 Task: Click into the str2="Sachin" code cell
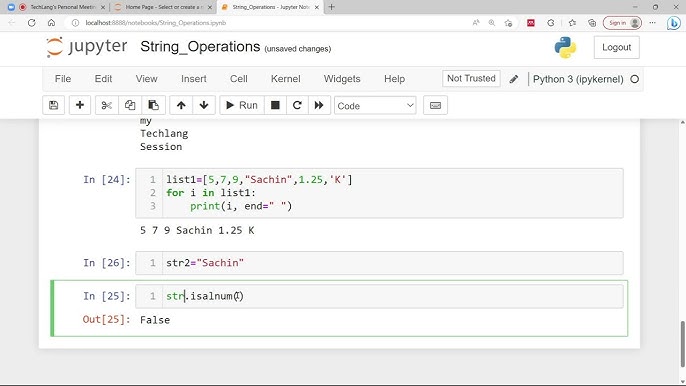coord(392,263)
